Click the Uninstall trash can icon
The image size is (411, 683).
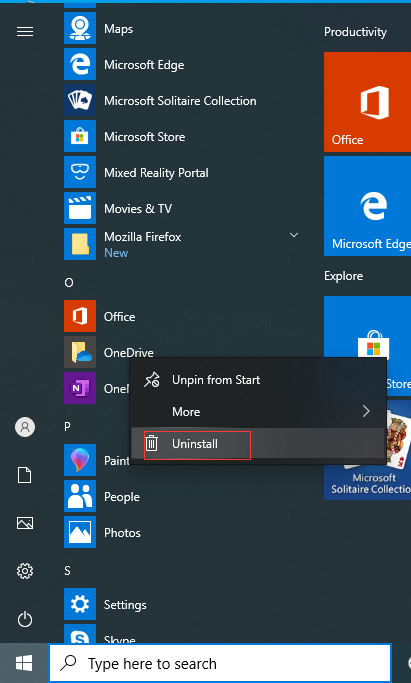tap(152, 444)
